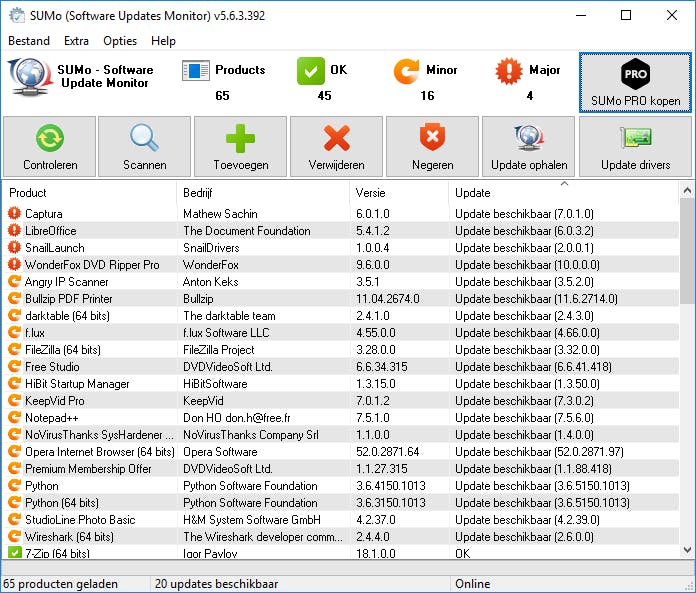696x593 pixels.
Task: Click '20 updates beschikbaar' status text
Action: 217,584
